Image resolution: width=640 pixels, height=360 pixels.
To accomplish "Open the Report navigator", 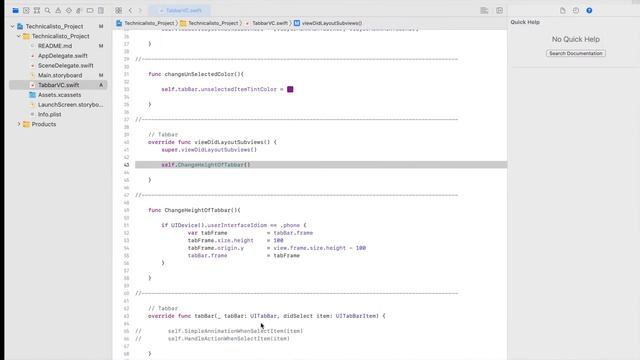I will (x=100, y=11).
